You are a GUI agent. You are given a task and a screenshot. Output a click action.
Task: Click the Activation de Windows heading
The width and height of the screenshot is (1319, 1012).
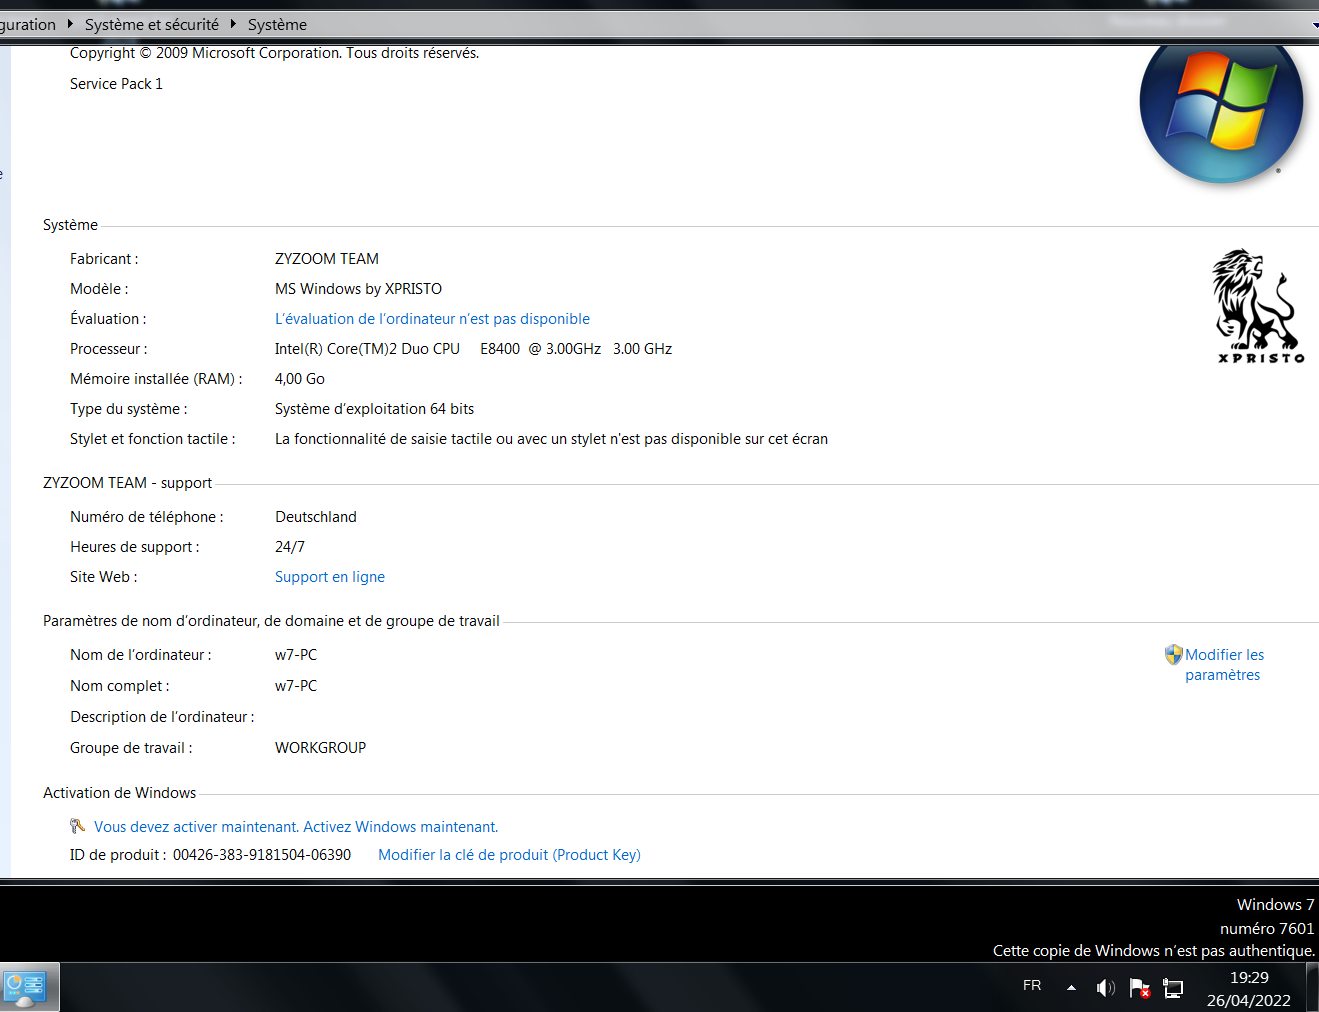coord(119,793)
